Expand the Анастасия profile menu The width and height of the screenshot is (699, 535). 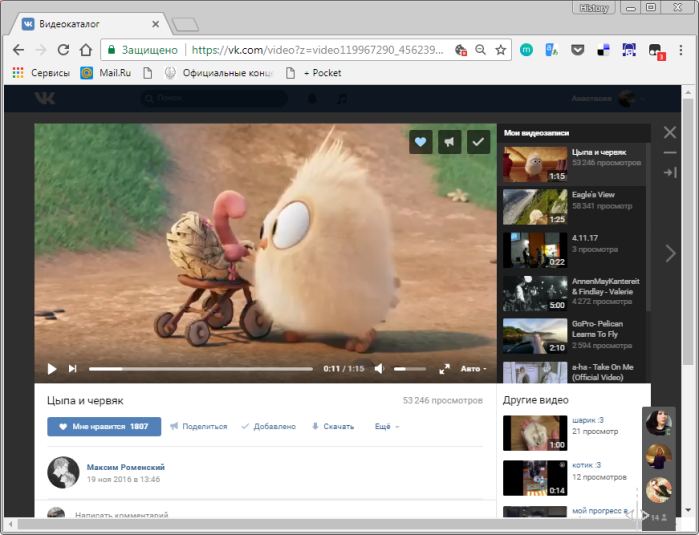[609, 99]
